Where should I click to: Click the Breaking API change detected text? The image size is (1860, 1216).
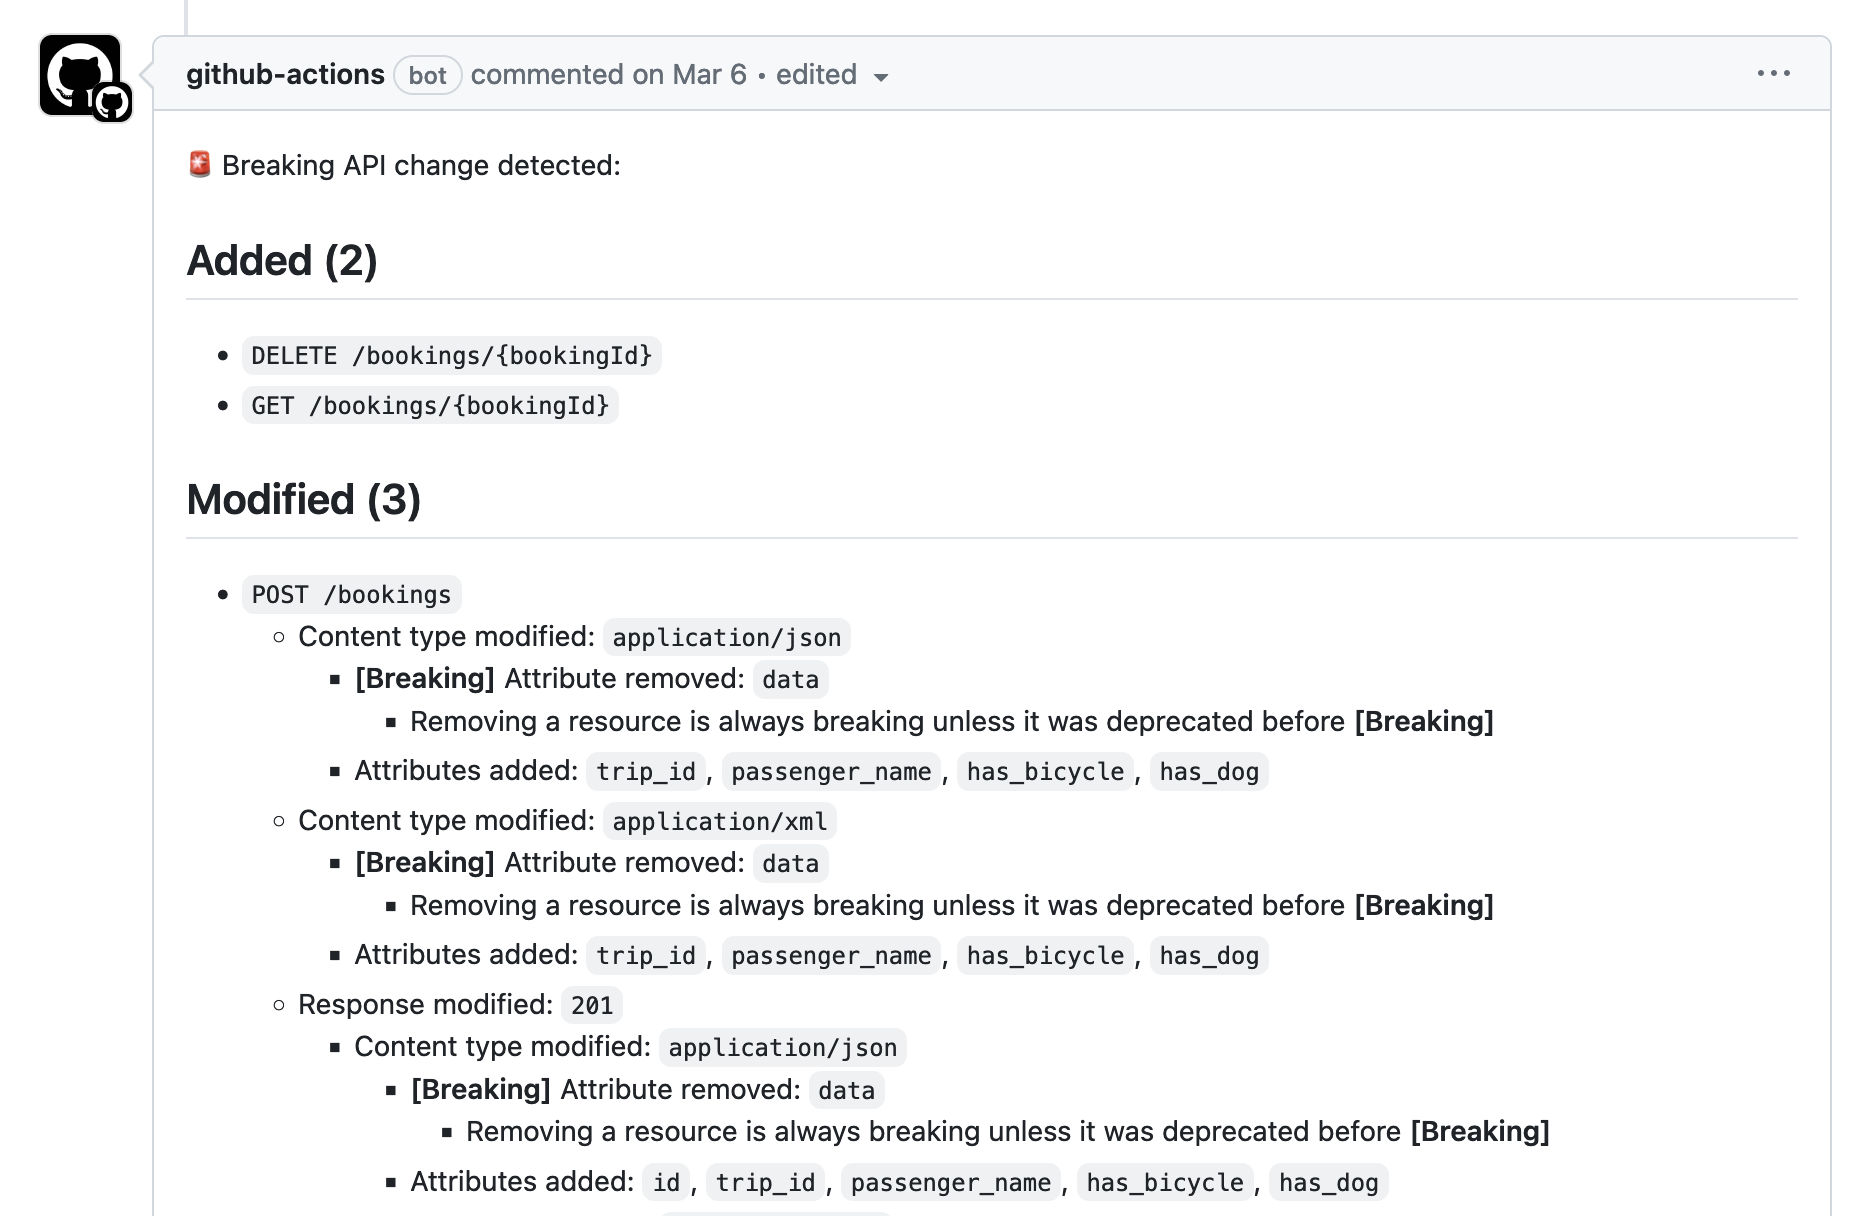pos(421,166)
